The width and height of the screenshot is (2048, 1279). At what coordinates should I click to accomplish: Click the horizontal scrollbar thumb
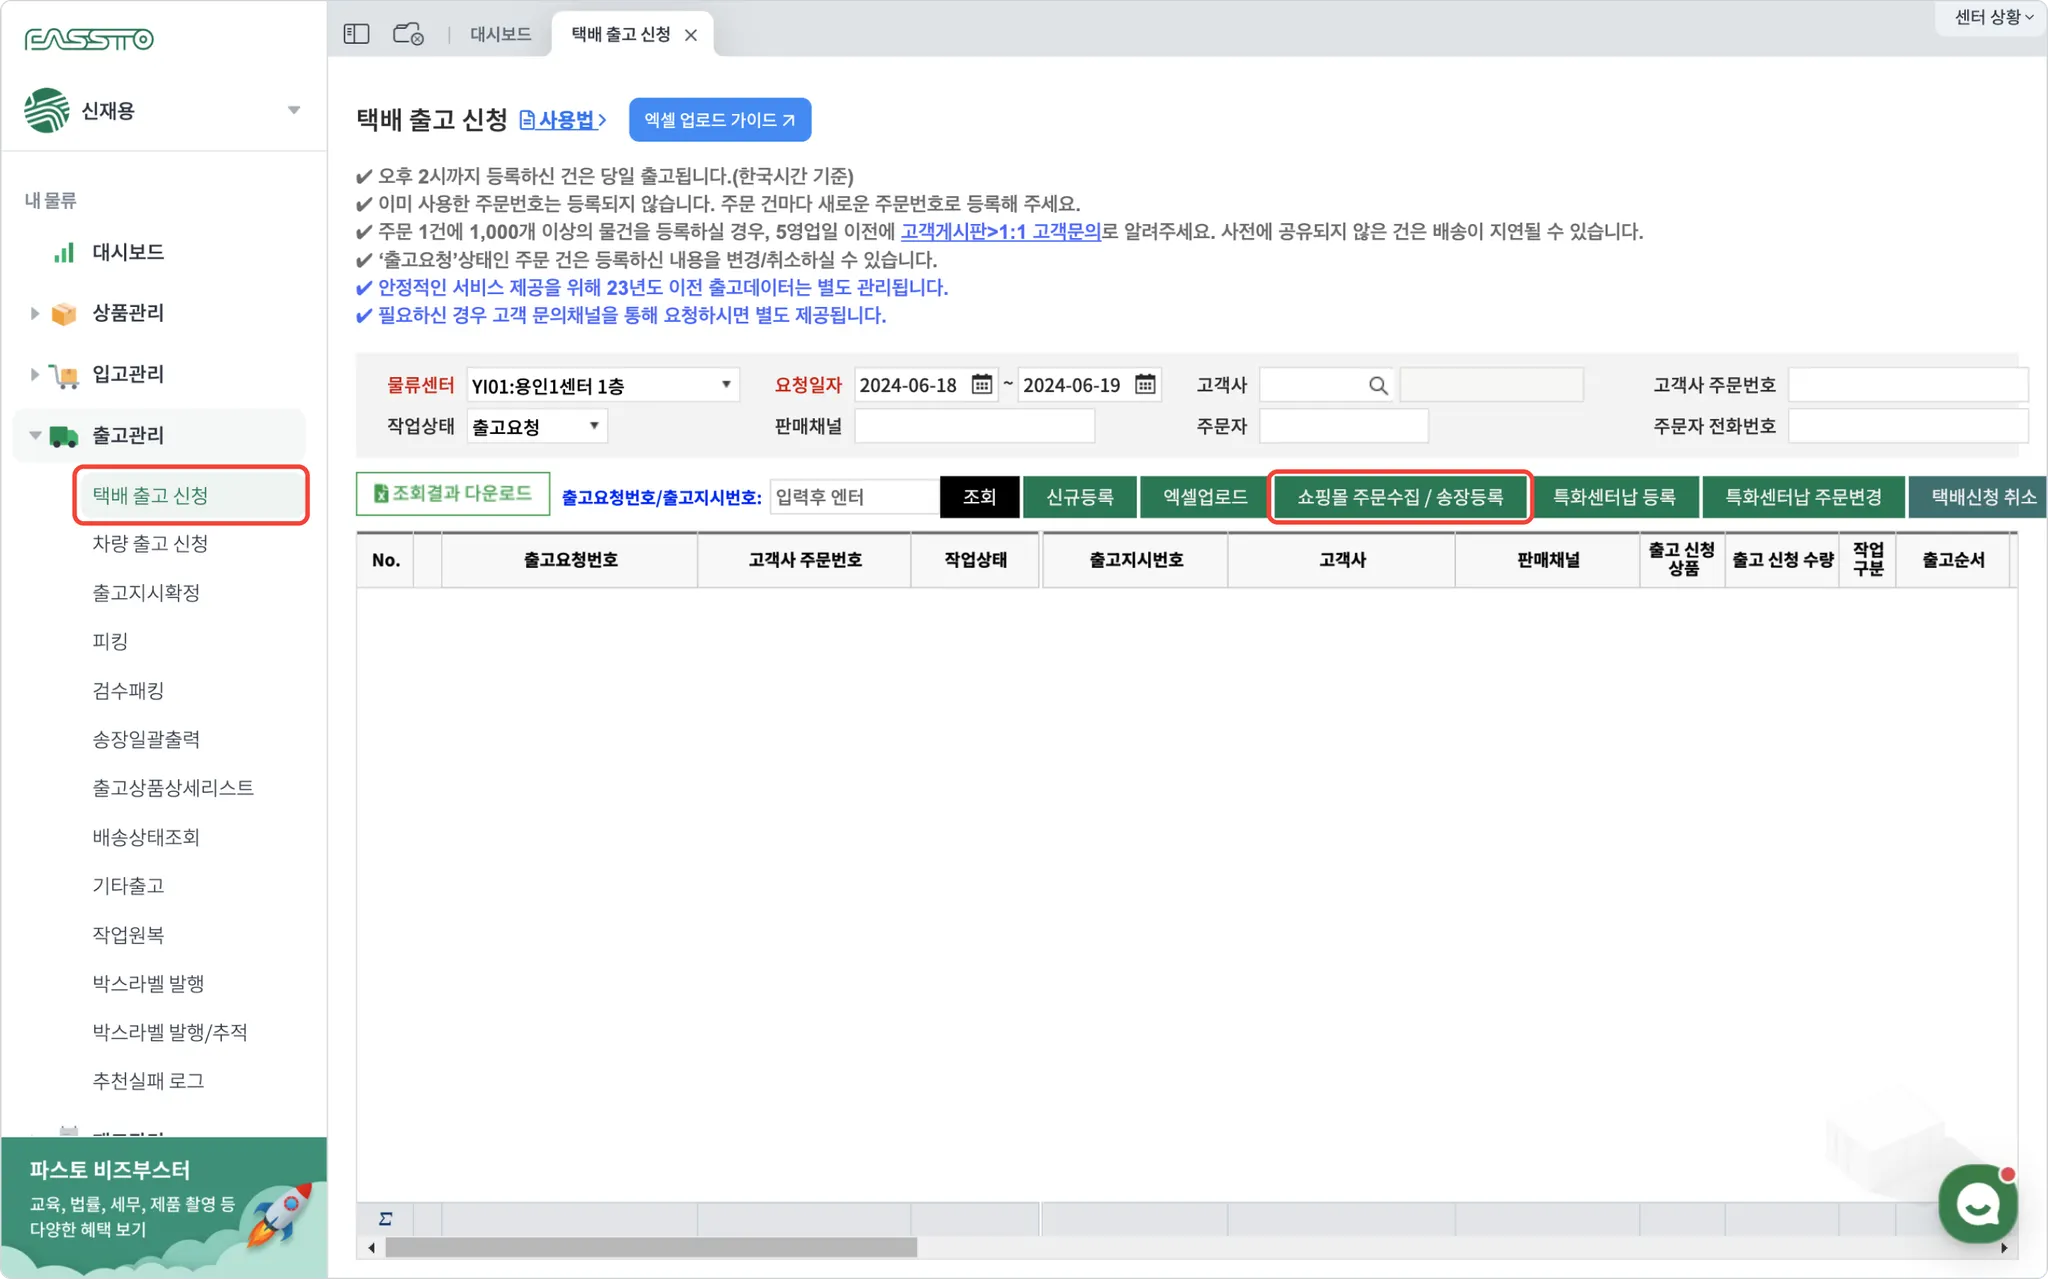pyautogui.click(x=650, y=1247)
